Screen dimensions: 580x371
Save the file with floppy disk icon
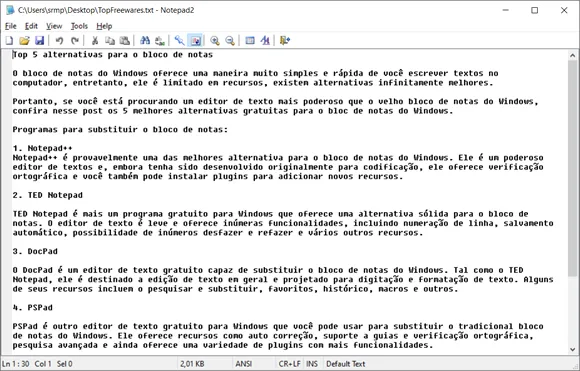pyautogui.click(x=39, y=40)
